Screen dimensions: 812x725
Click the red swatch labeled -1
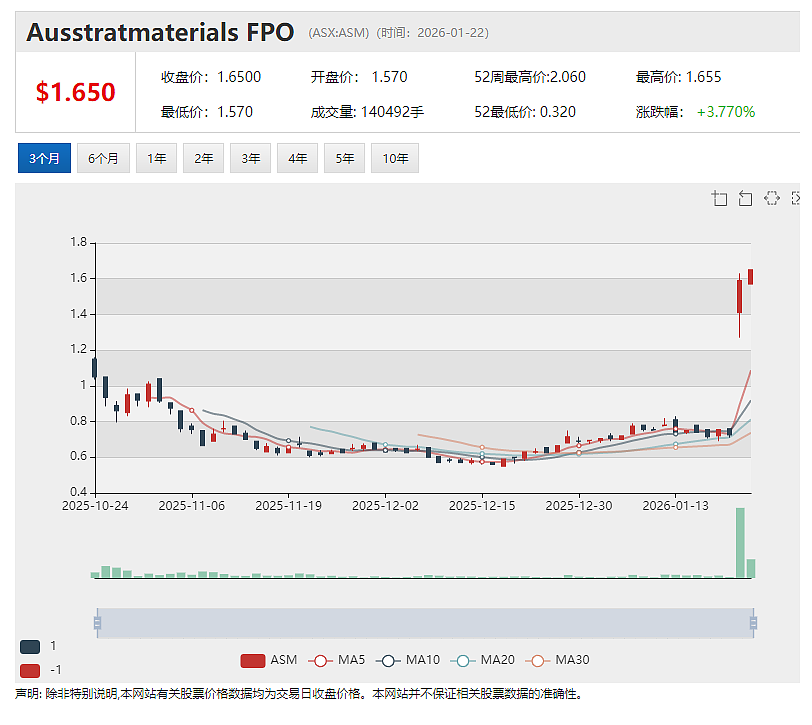(30, 671)
